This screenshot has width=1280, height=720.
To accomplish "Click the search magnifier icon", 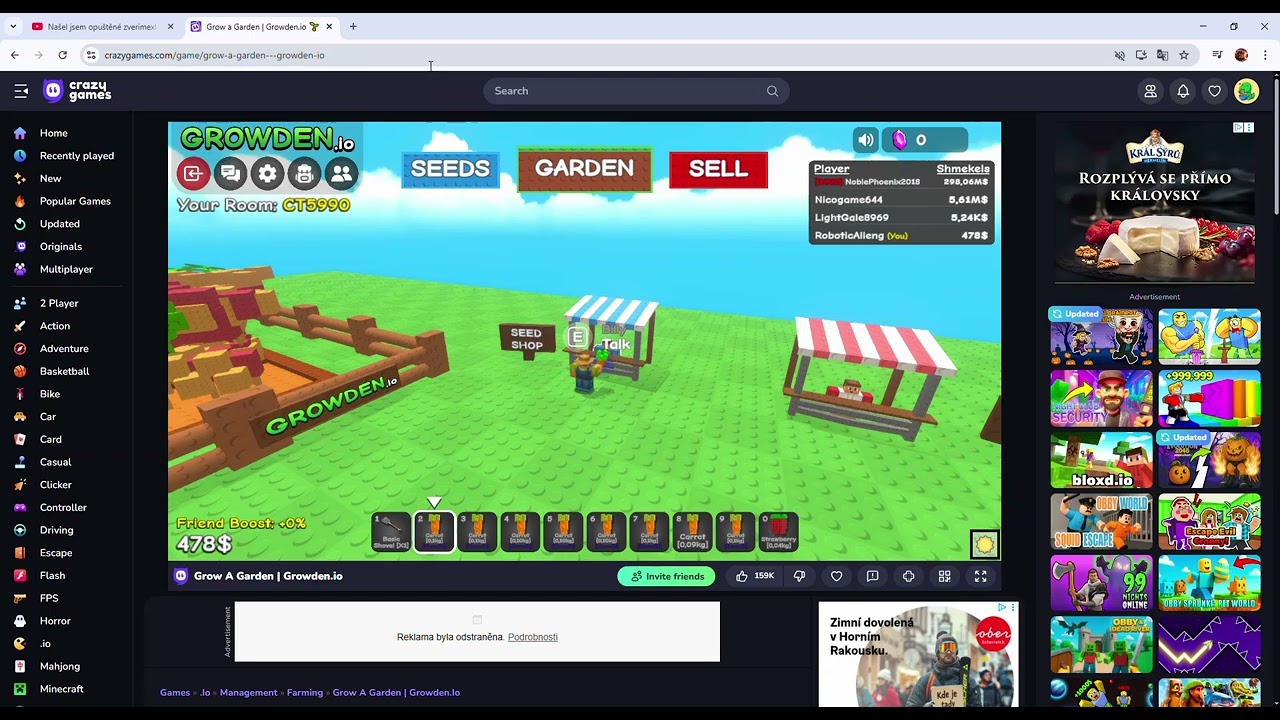I will (772, 91).
